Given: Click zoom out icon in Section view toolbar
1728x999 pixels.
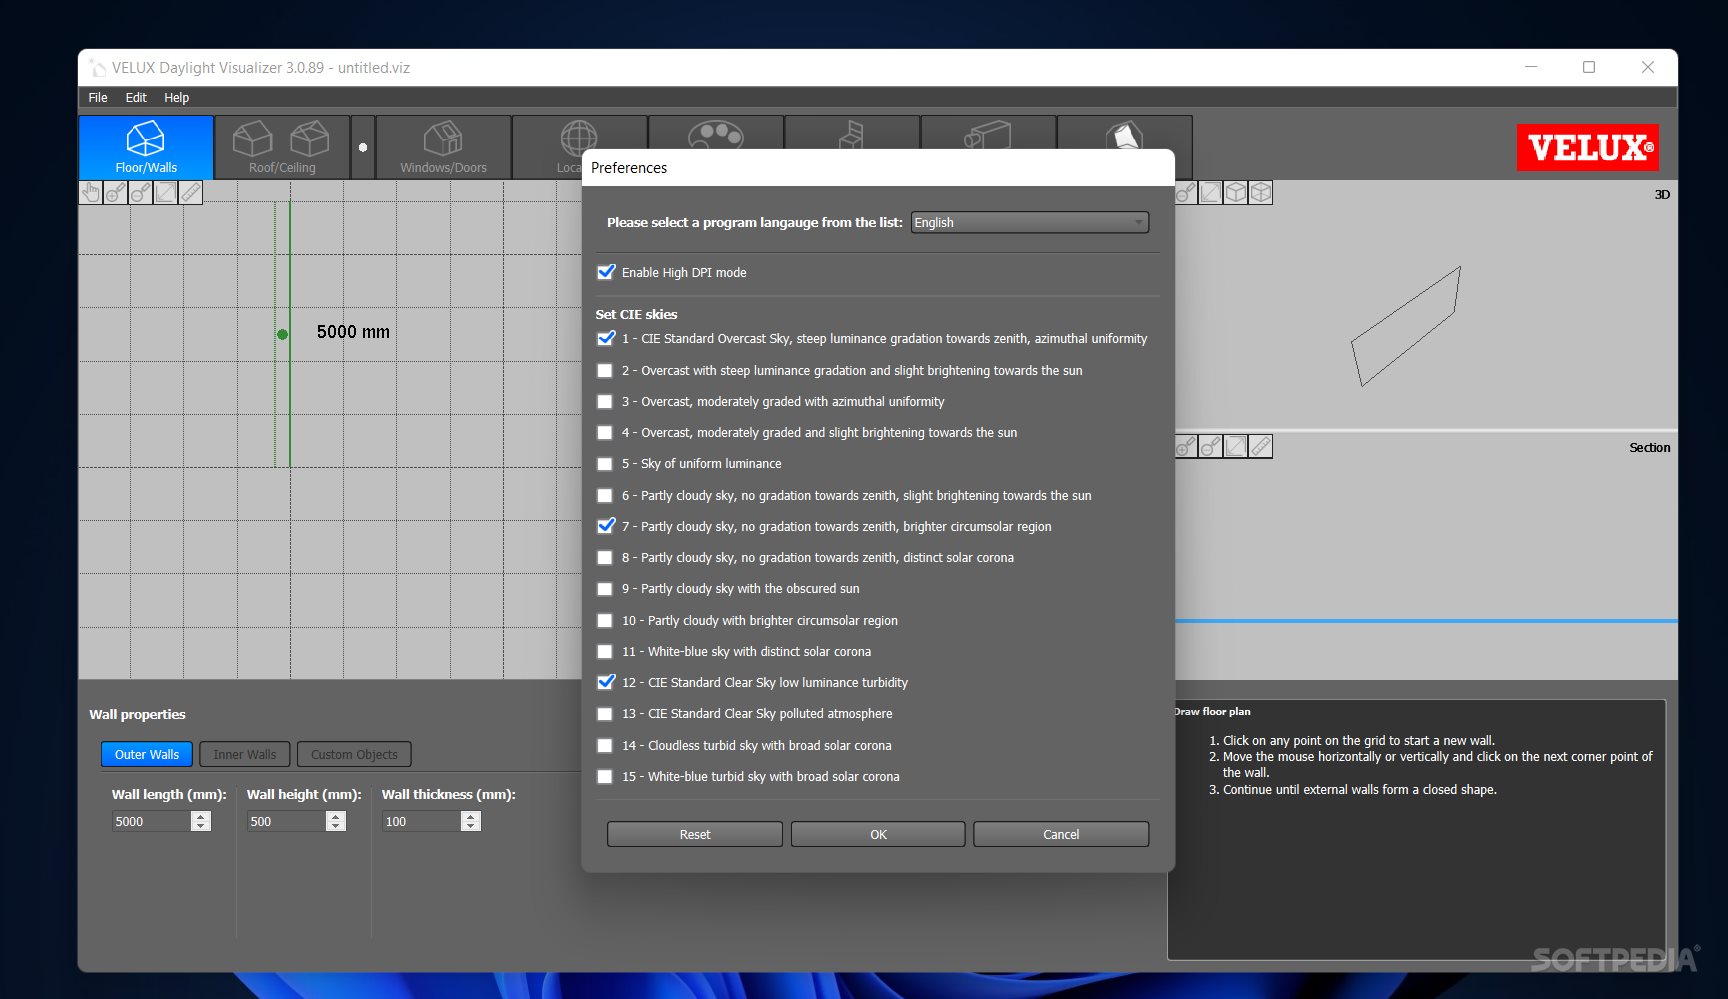Looking at the screenshot, I should click(1211, 446).
